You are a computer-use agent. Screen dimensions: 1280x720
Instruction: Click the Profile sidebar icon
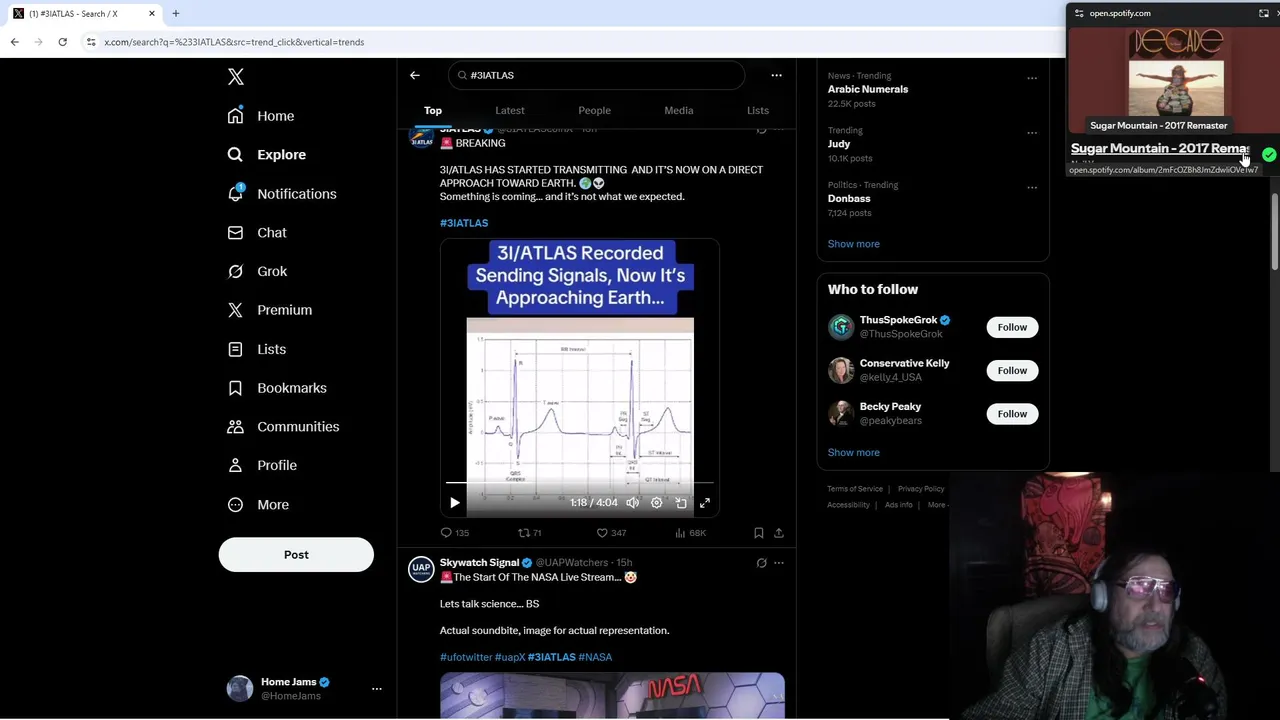235,465
